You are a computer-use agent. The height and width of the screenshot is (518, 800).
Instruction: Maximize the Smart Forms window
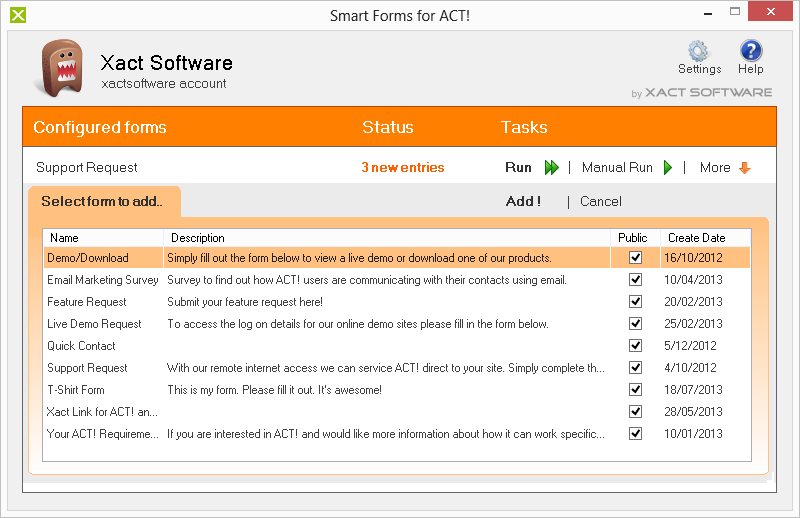pos(735,11)
